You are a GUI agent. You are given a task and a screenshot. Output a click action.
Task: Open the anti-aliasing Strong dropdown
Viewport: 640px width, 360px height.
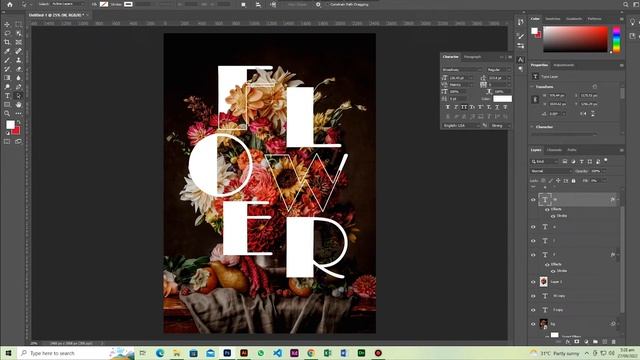(x=500, y=126)
